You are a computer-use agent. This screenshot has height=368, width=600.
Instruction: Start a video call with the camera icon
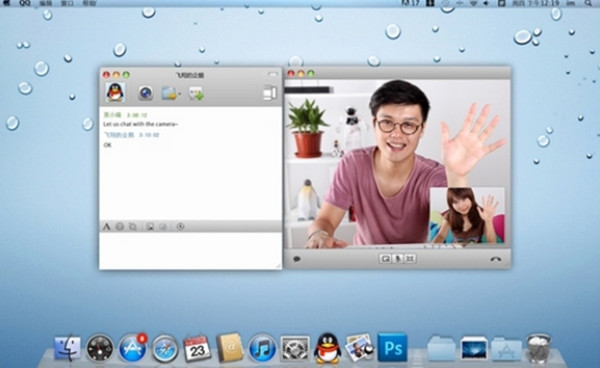(146, 93)
